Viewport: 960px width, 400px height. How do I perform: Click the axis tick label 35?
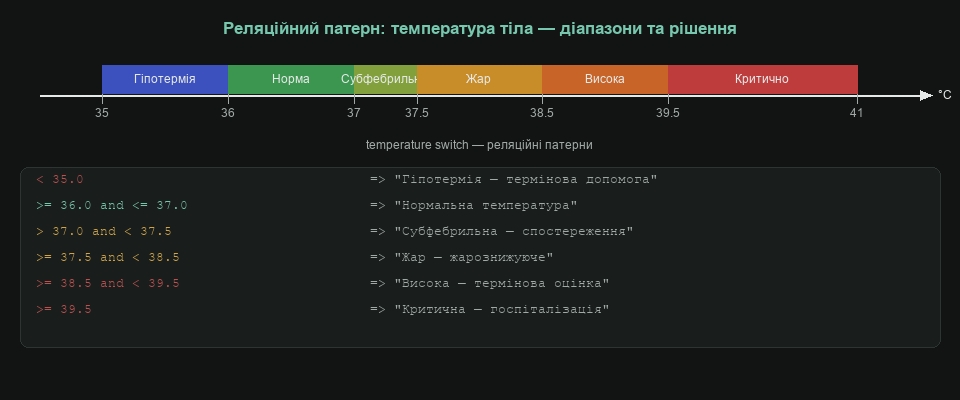tap(102, 113)
